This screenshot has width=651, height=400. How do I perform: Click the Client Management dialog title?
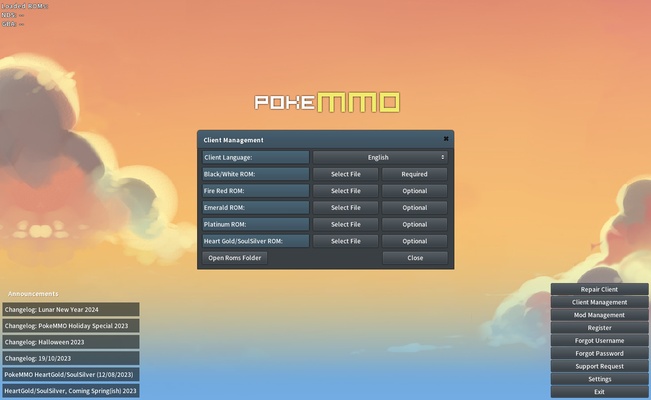pos(233,140)
